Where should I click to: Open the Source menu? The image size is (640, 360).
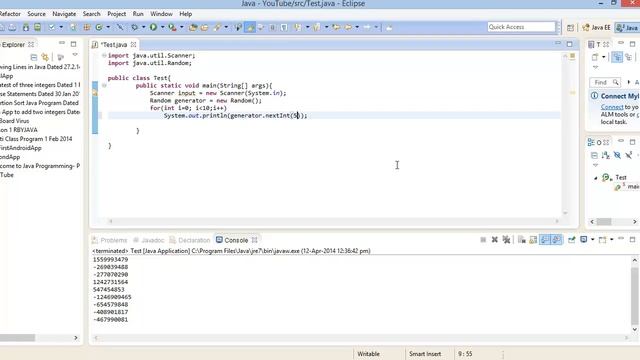36,14
